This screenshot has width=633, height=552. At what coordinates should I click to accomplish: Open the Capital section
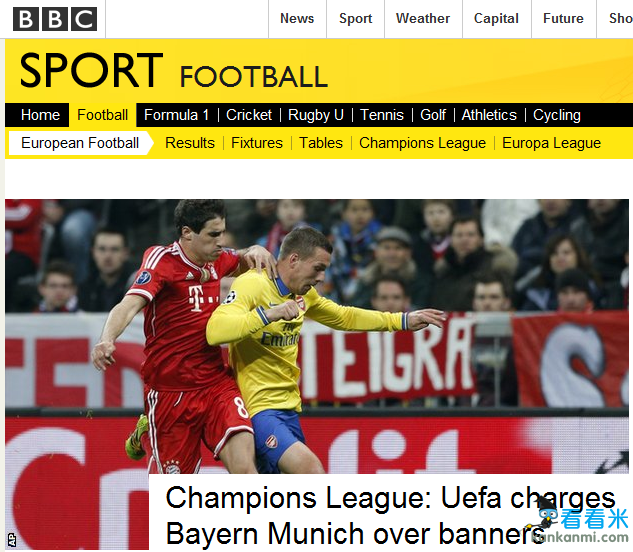[496, 19]
